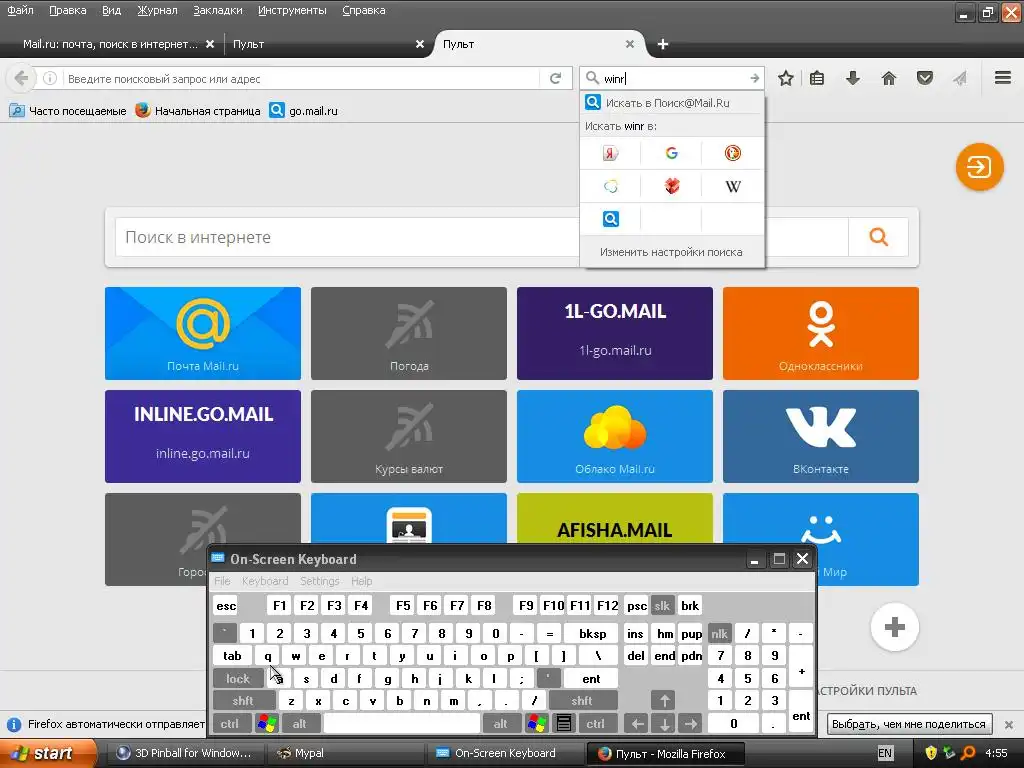Toggle the lock key on keyboard

pos(238,679)
